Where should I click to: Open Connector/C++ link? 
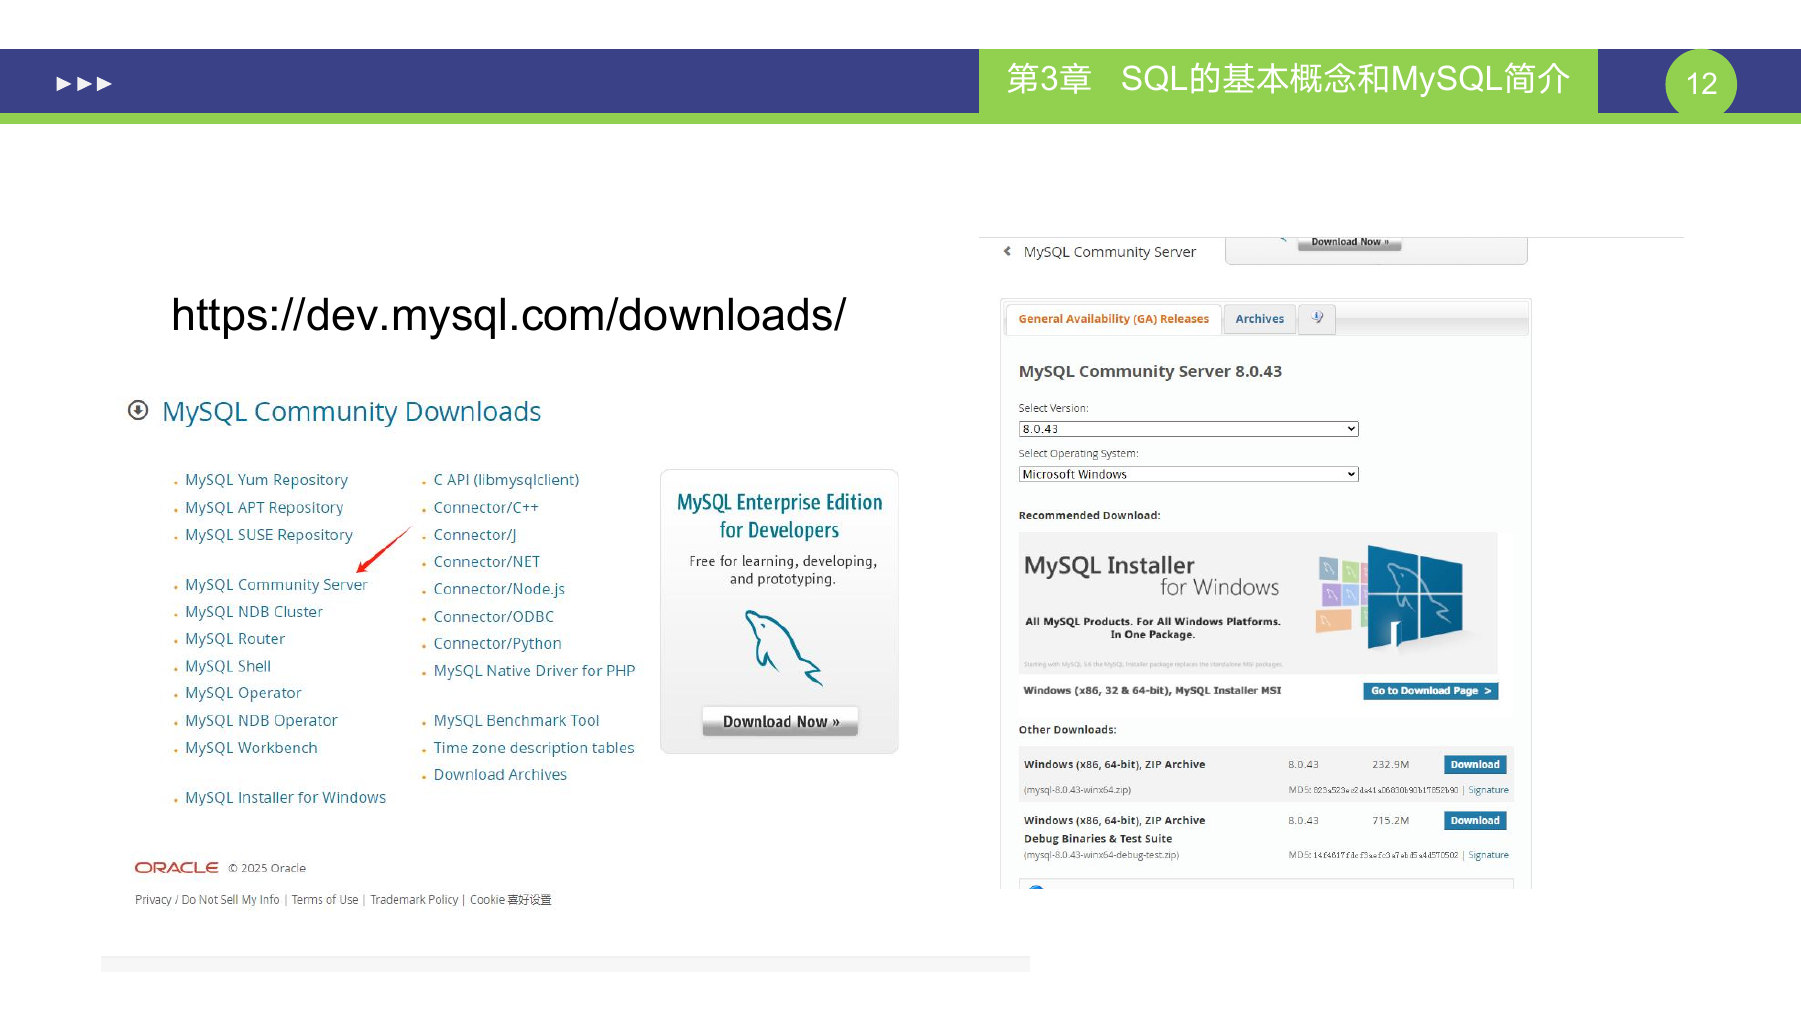point(486,508)
